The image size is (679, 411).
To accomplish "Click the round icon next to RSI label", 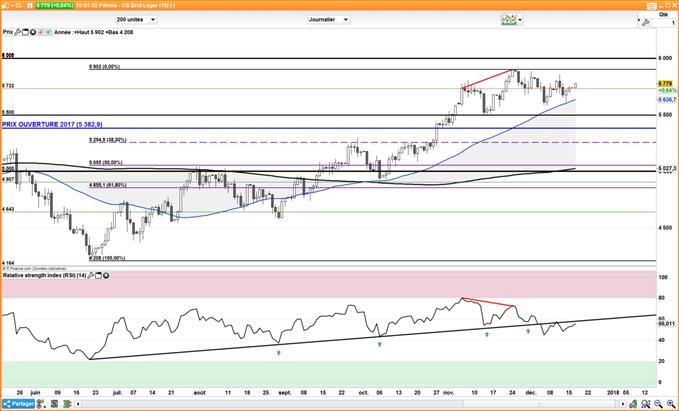I will [106, 275].
